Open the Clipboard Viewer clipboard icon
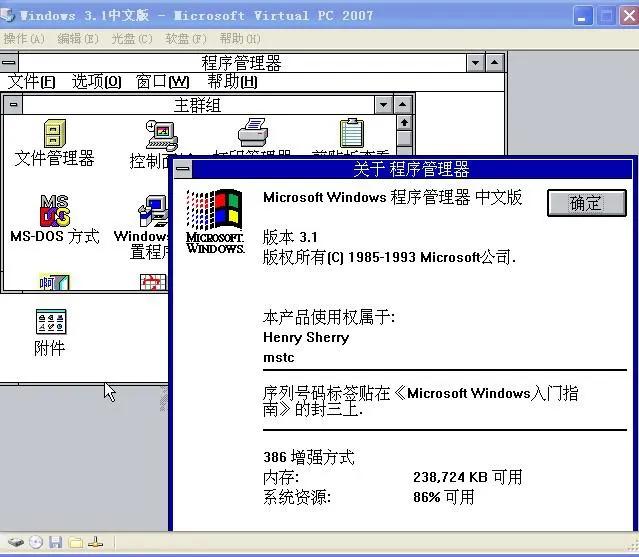 (351, 132)
